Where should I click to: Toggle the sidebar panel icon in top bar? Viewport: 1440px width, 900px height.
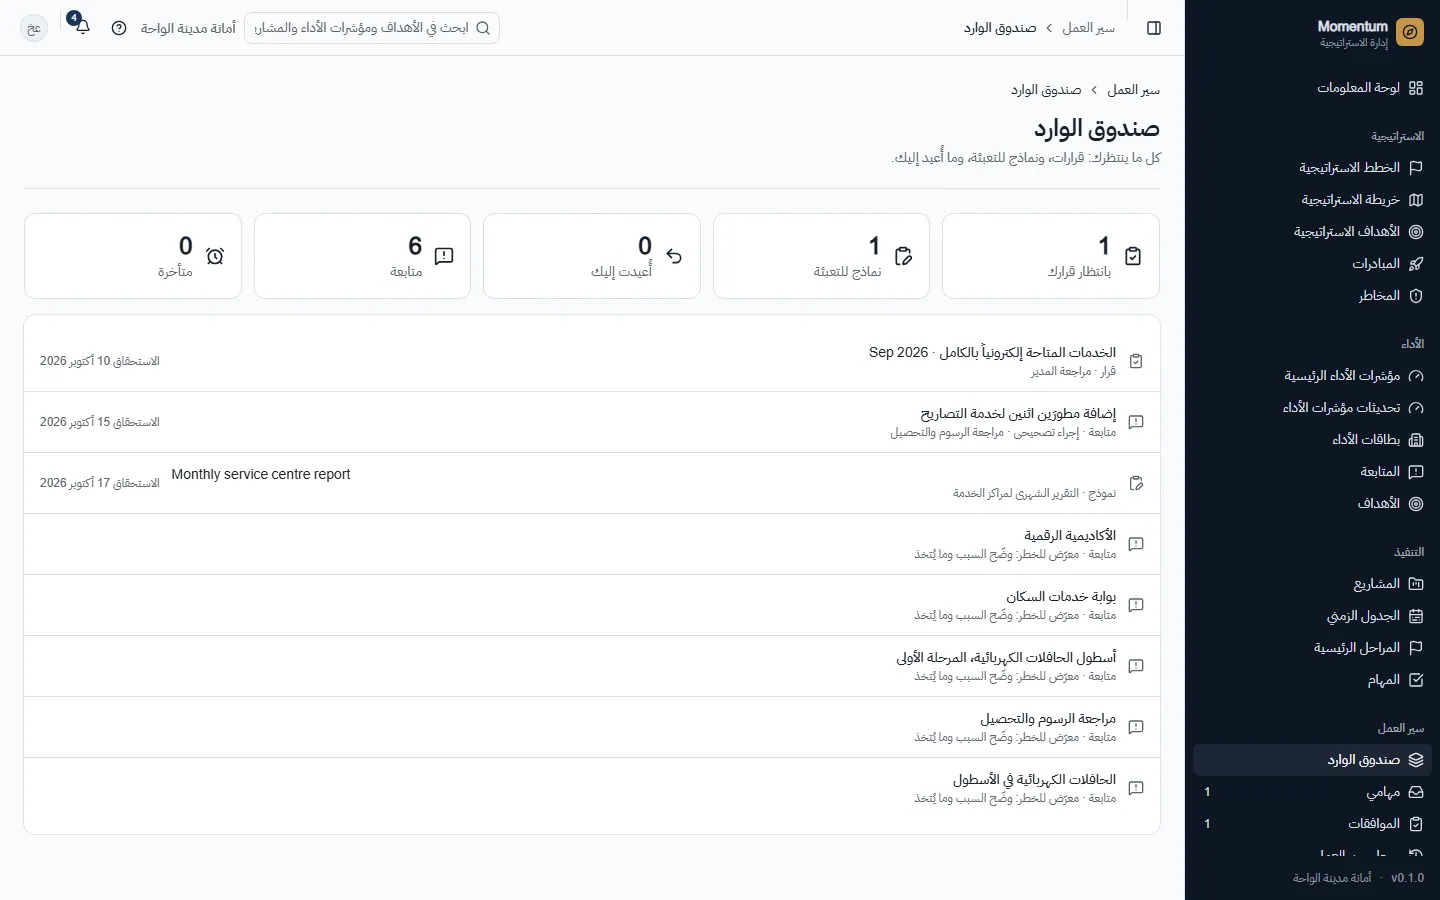(x=1154, y=28)
